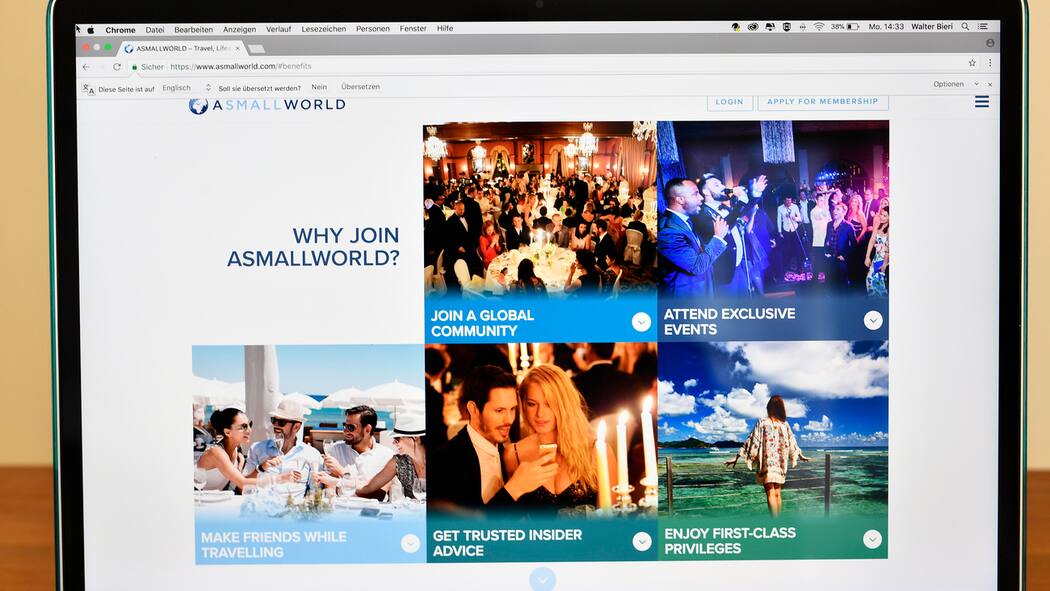Image resolution: width=1050 pixels, height=591 pixels.
Task: Reload the page in Chrome
Action: pos(117,67)
